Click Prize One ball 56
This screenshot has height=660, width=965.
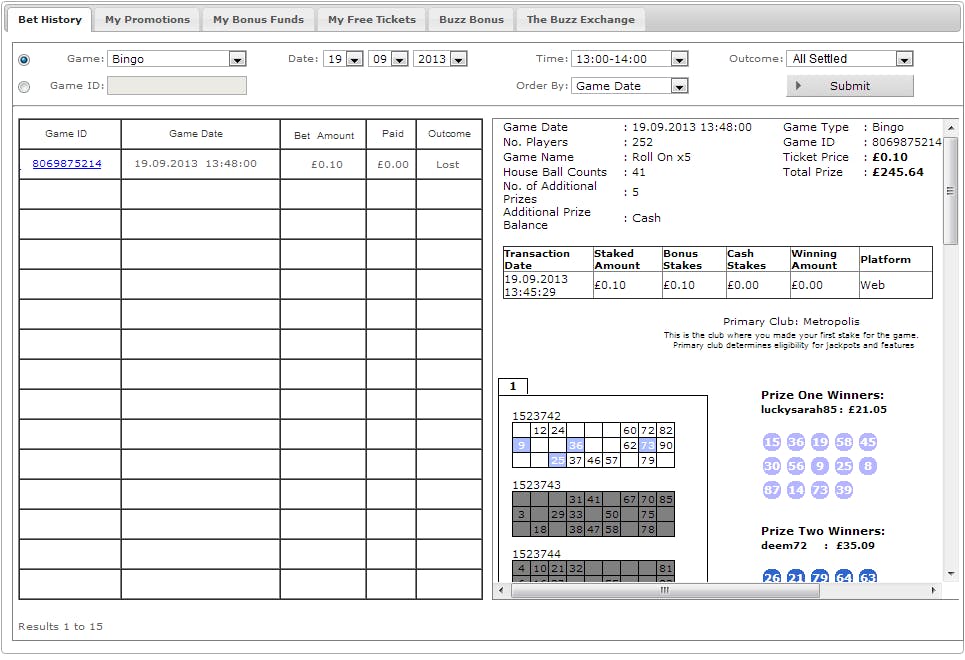click(796, 466)
